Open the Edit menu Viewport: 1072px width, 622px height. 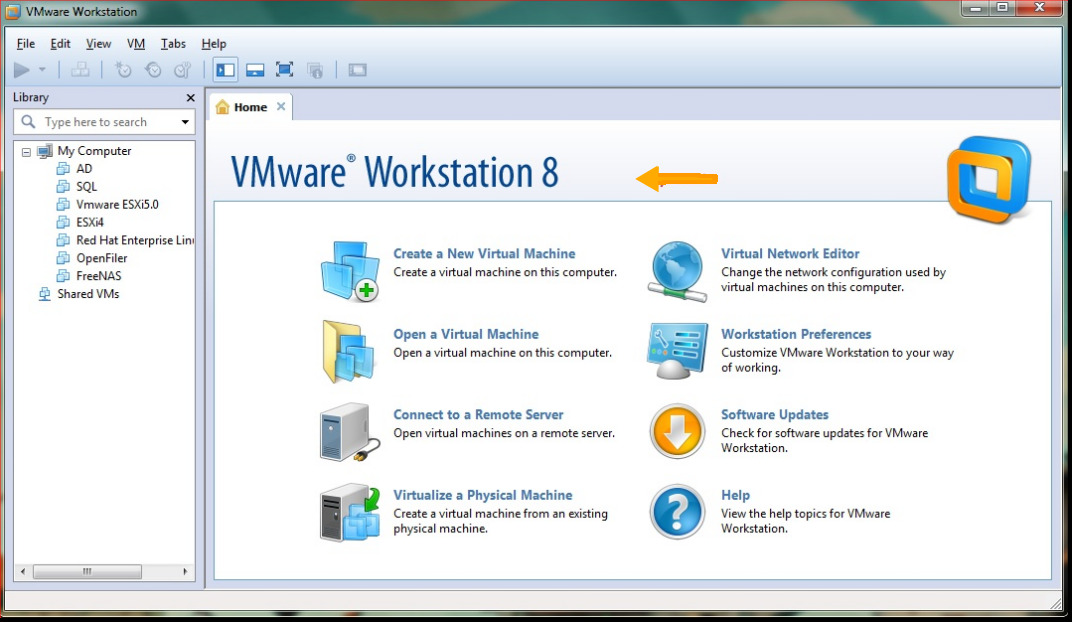[60, 44]
